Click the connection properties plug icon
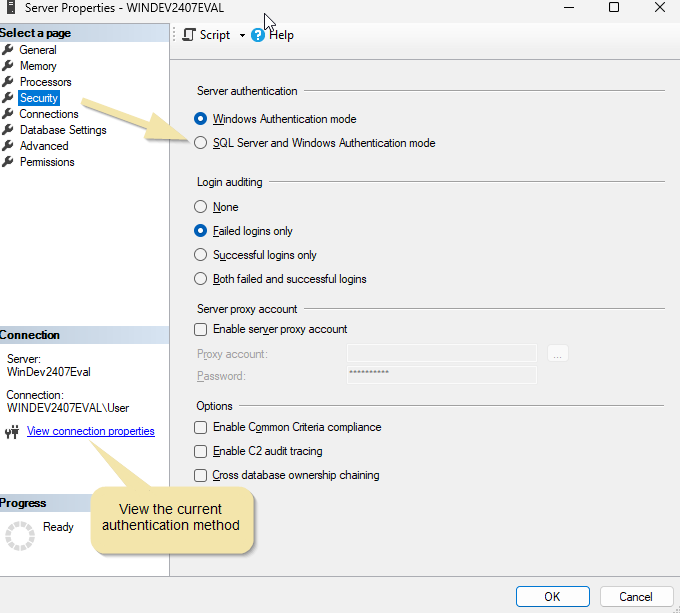The image size is (680, 613). (x=12, y=432)
